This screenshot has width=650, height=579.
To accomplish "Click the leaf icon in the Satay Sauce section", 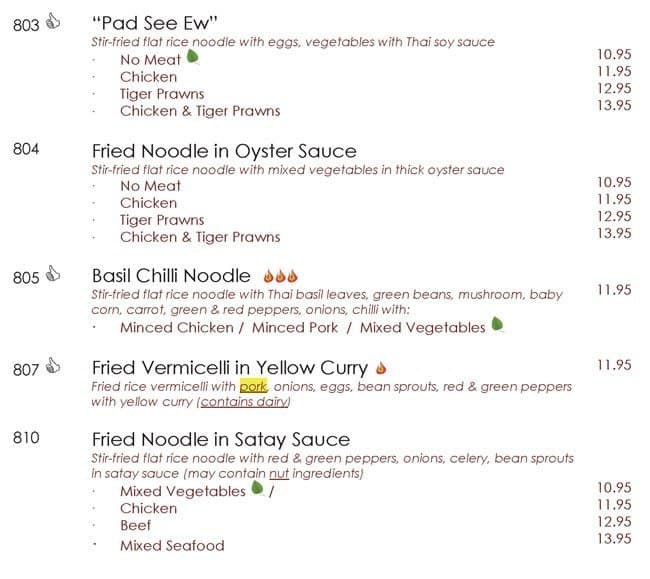I will coord(257,489).
